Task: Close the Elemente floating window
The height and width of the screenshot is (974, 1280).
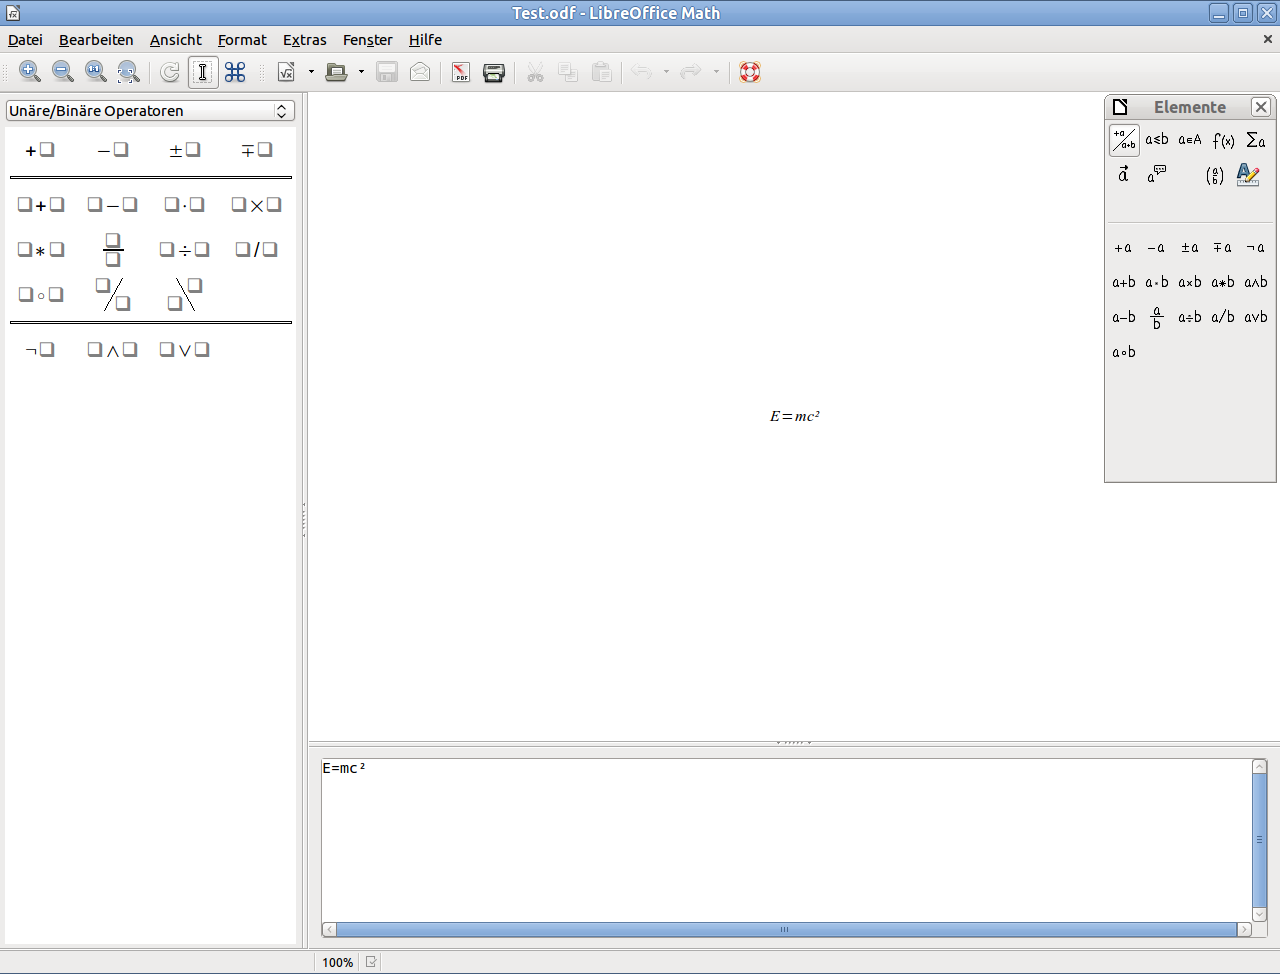Action: click(1261, 107)
